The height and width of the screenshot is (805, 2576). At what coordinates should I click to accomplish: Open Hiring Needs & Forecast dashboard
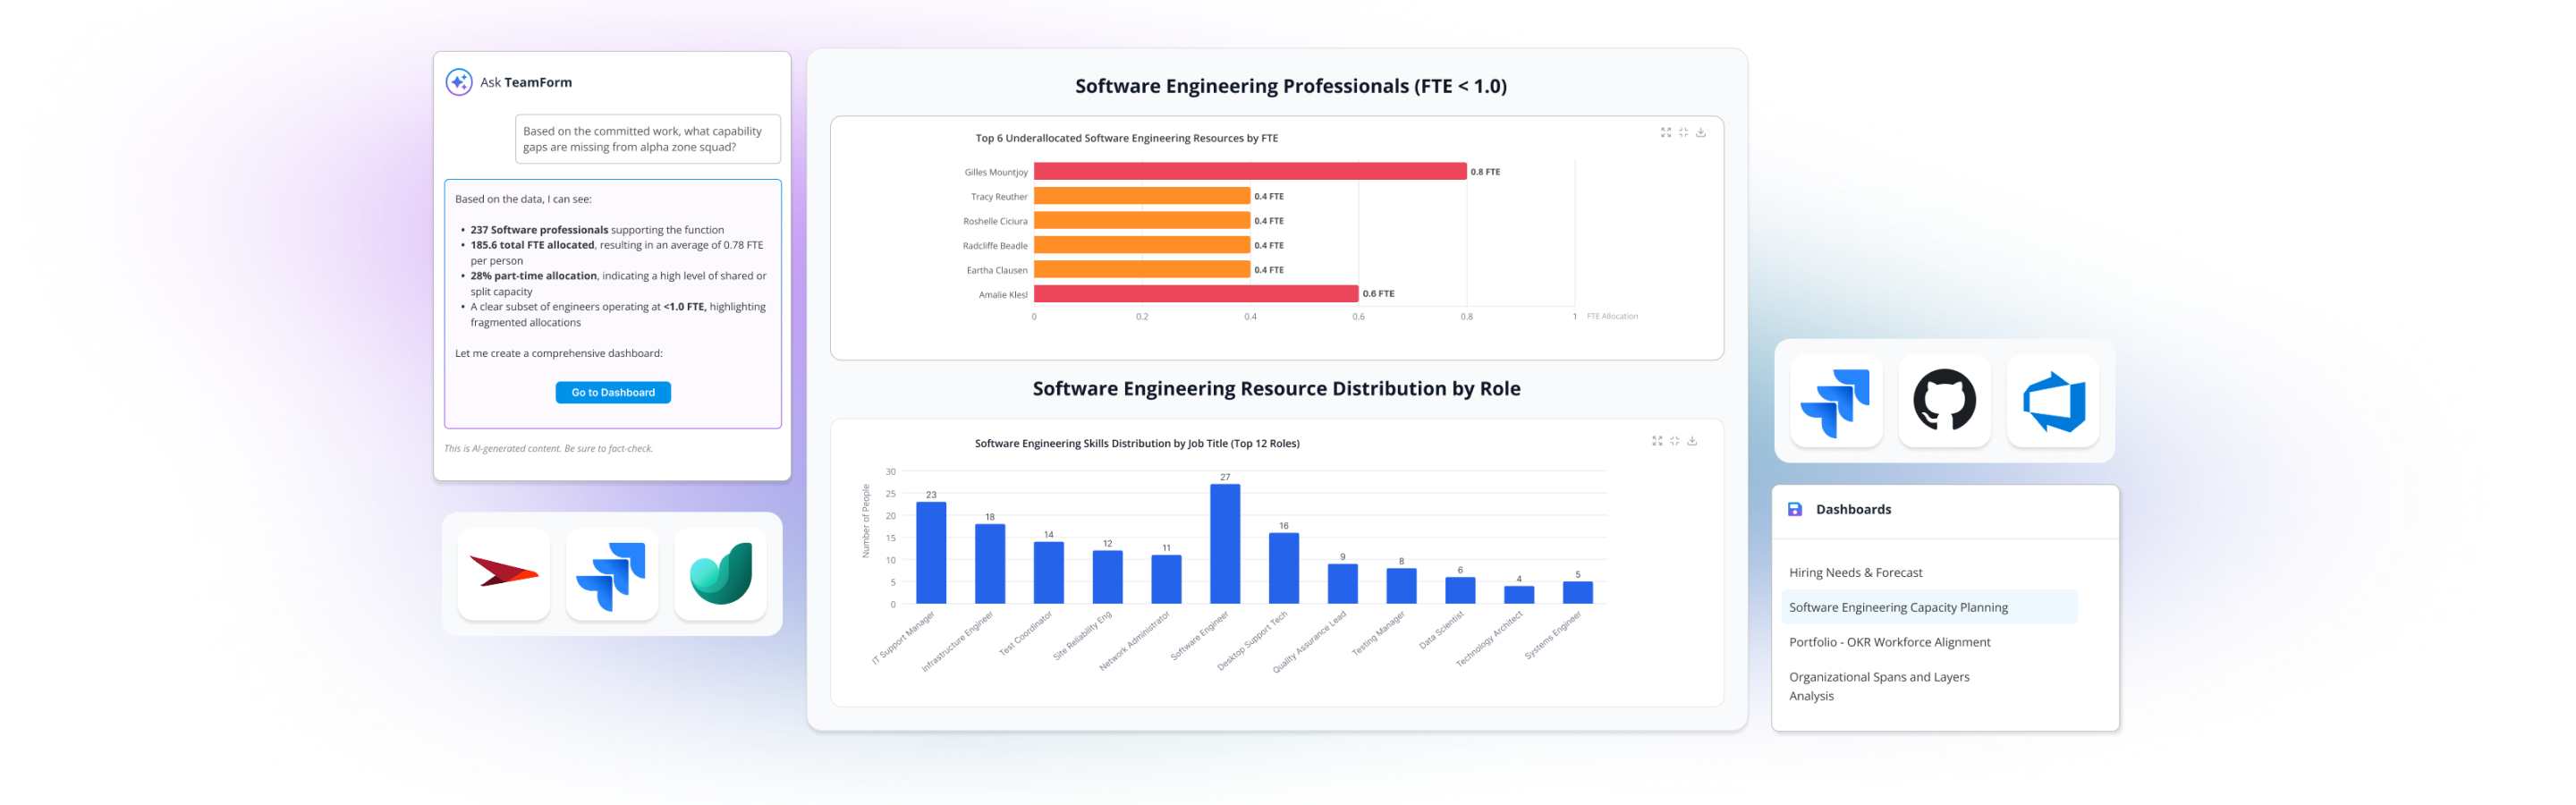[x=1855, y=573]
